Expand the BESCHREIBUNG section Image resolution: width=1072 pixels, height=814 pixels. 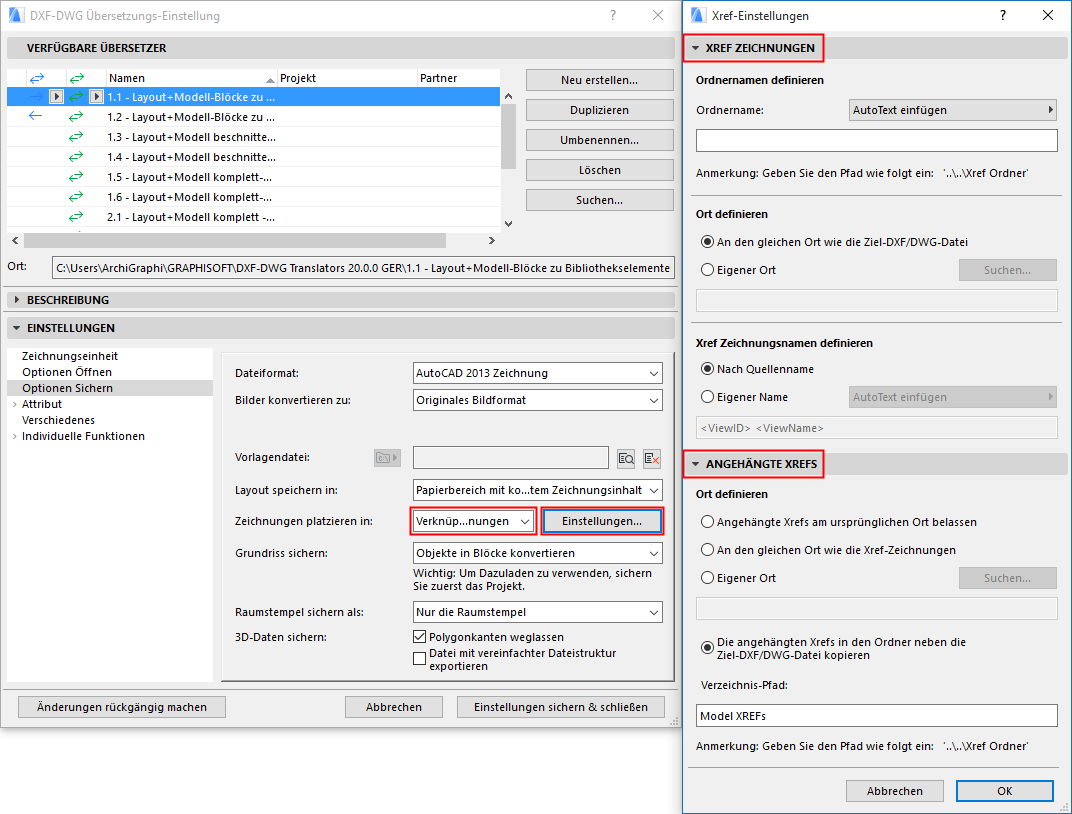click(17, 300)
